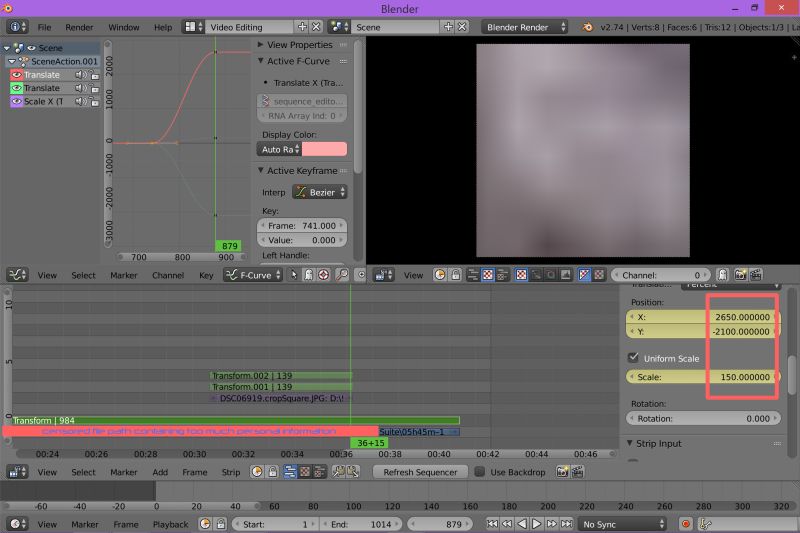This screenshot has height=533, width=800.
Task: Jump to first frame button
Action: [492, 524]
